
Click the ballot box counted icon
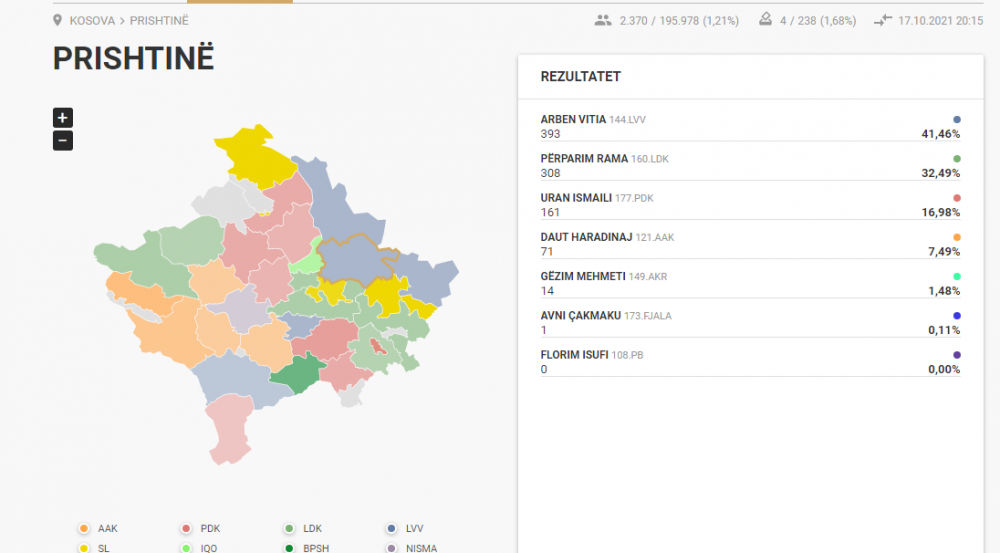(765, 20)
